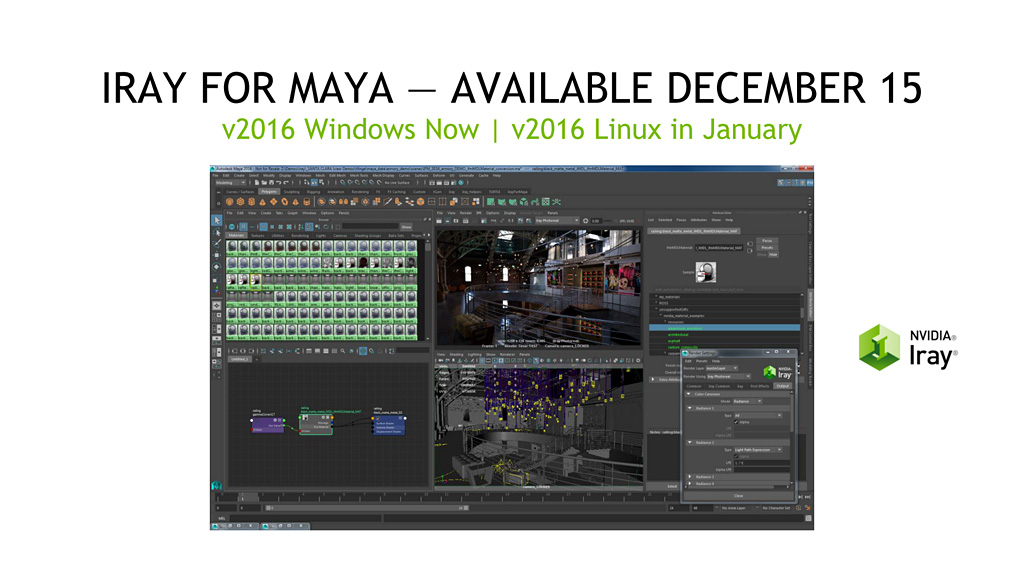
Task: Select the highlighted yellow-bordered material swatch
Action: pos(255,281)
